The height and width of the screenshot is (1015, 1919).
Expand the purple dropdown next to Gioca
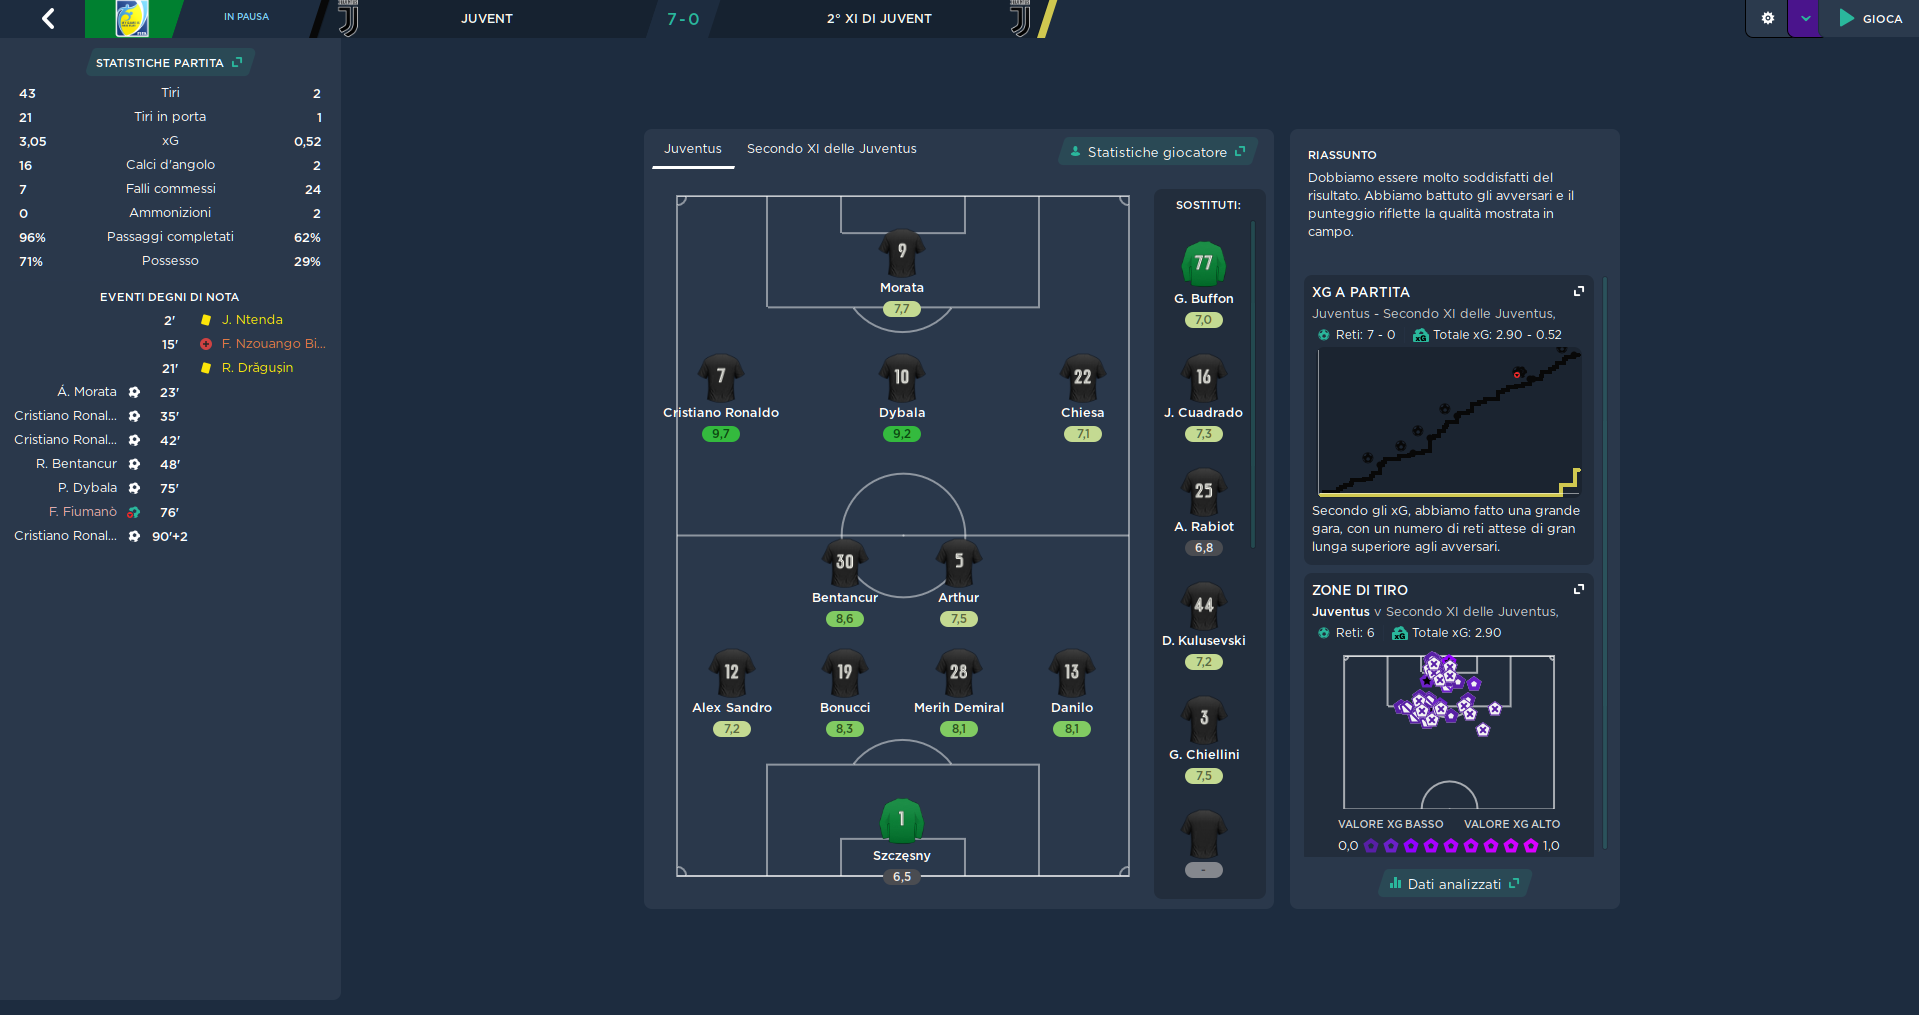tap(1805, 18)
